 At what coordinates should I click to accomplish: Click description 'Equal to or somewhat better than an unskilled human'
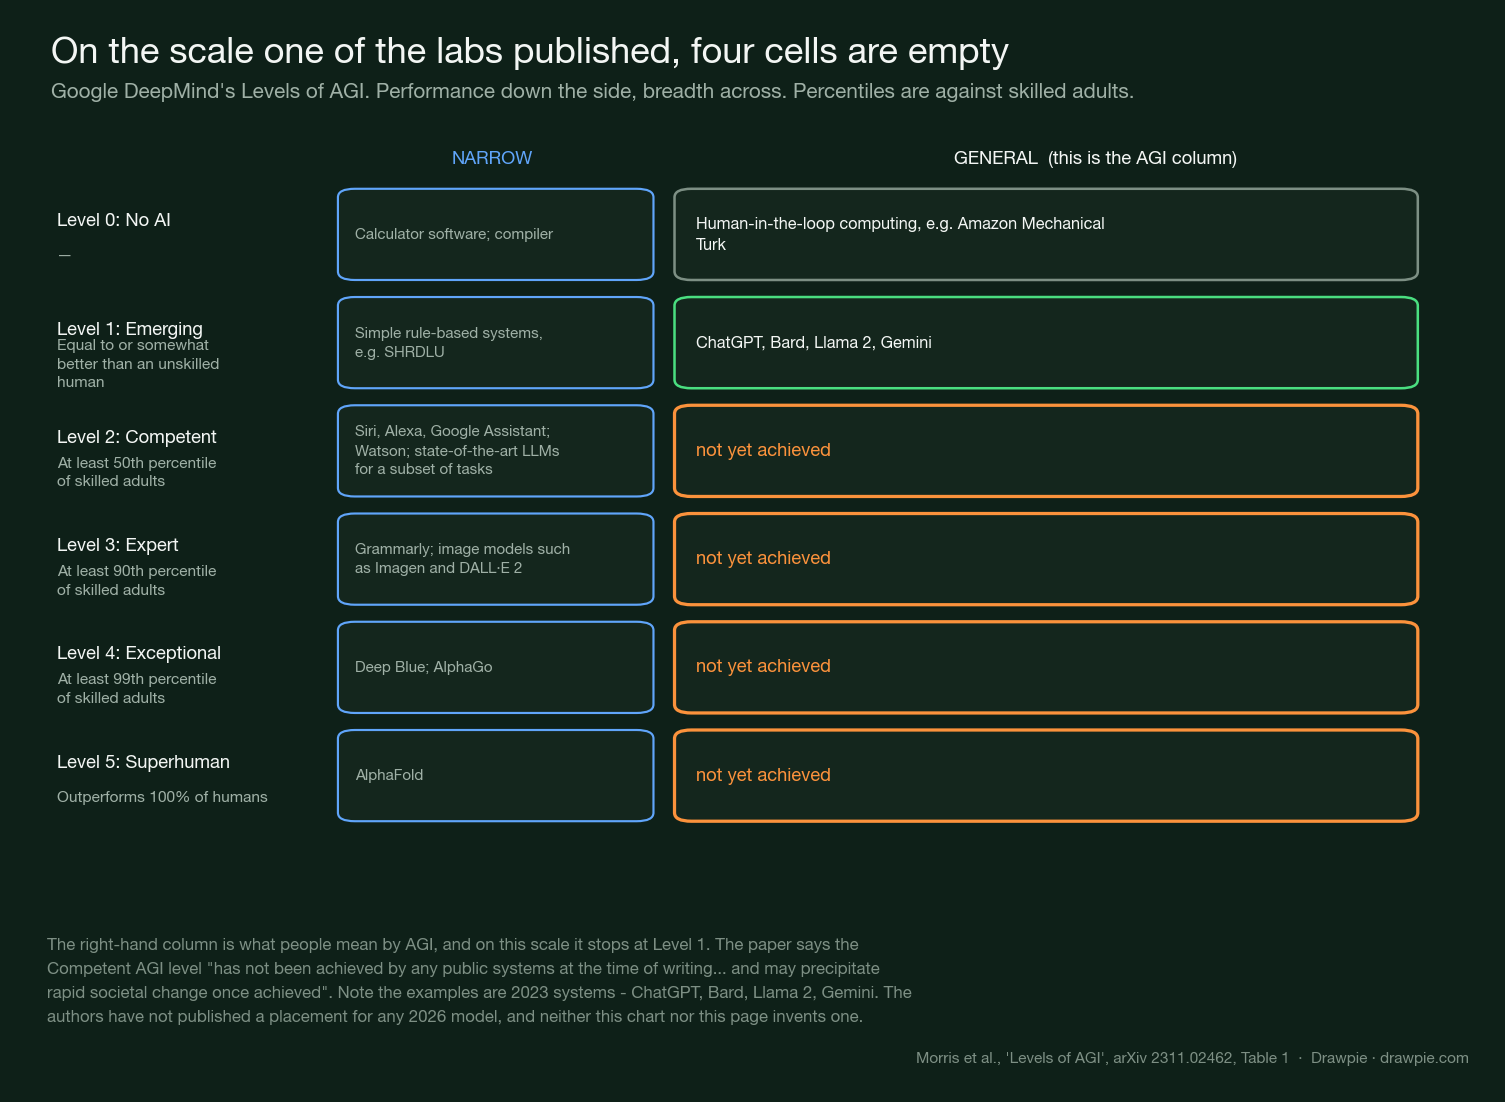click(138, 364)
